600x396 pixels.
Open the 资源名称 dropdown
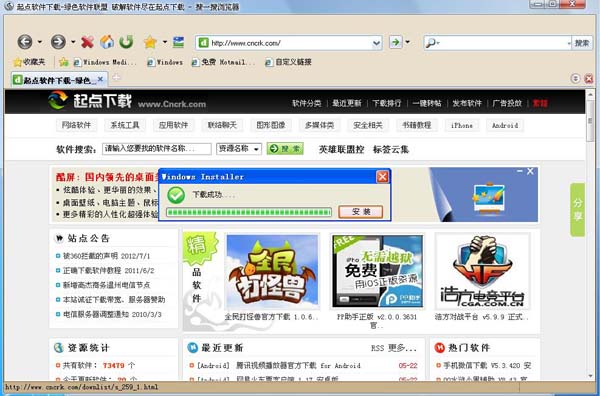click(239, 149)
